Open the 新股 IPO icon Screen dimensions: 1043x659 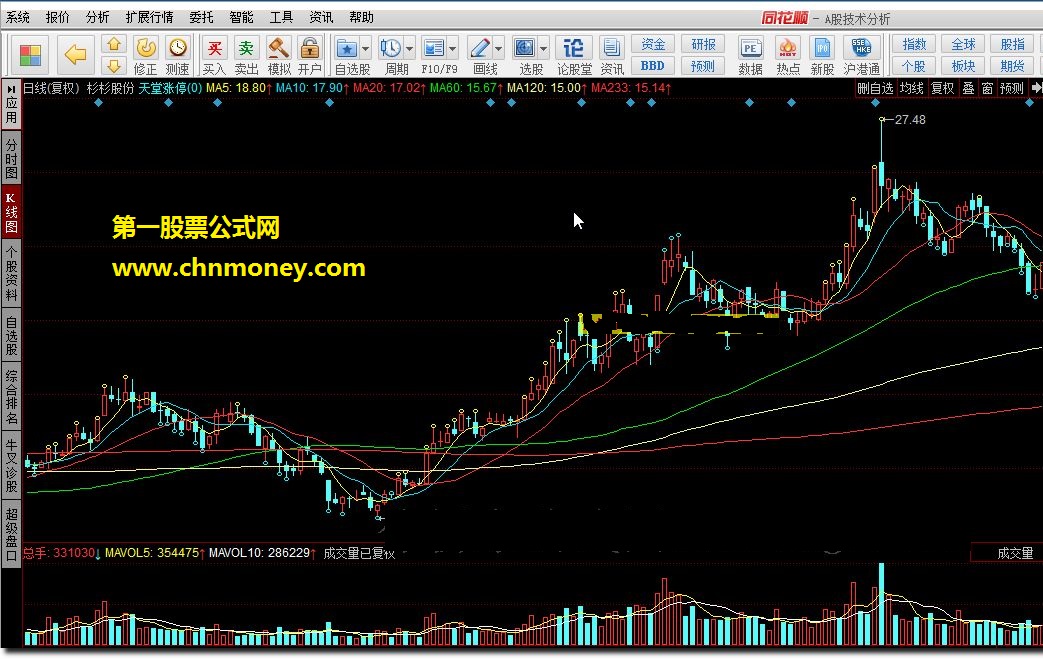822,55
